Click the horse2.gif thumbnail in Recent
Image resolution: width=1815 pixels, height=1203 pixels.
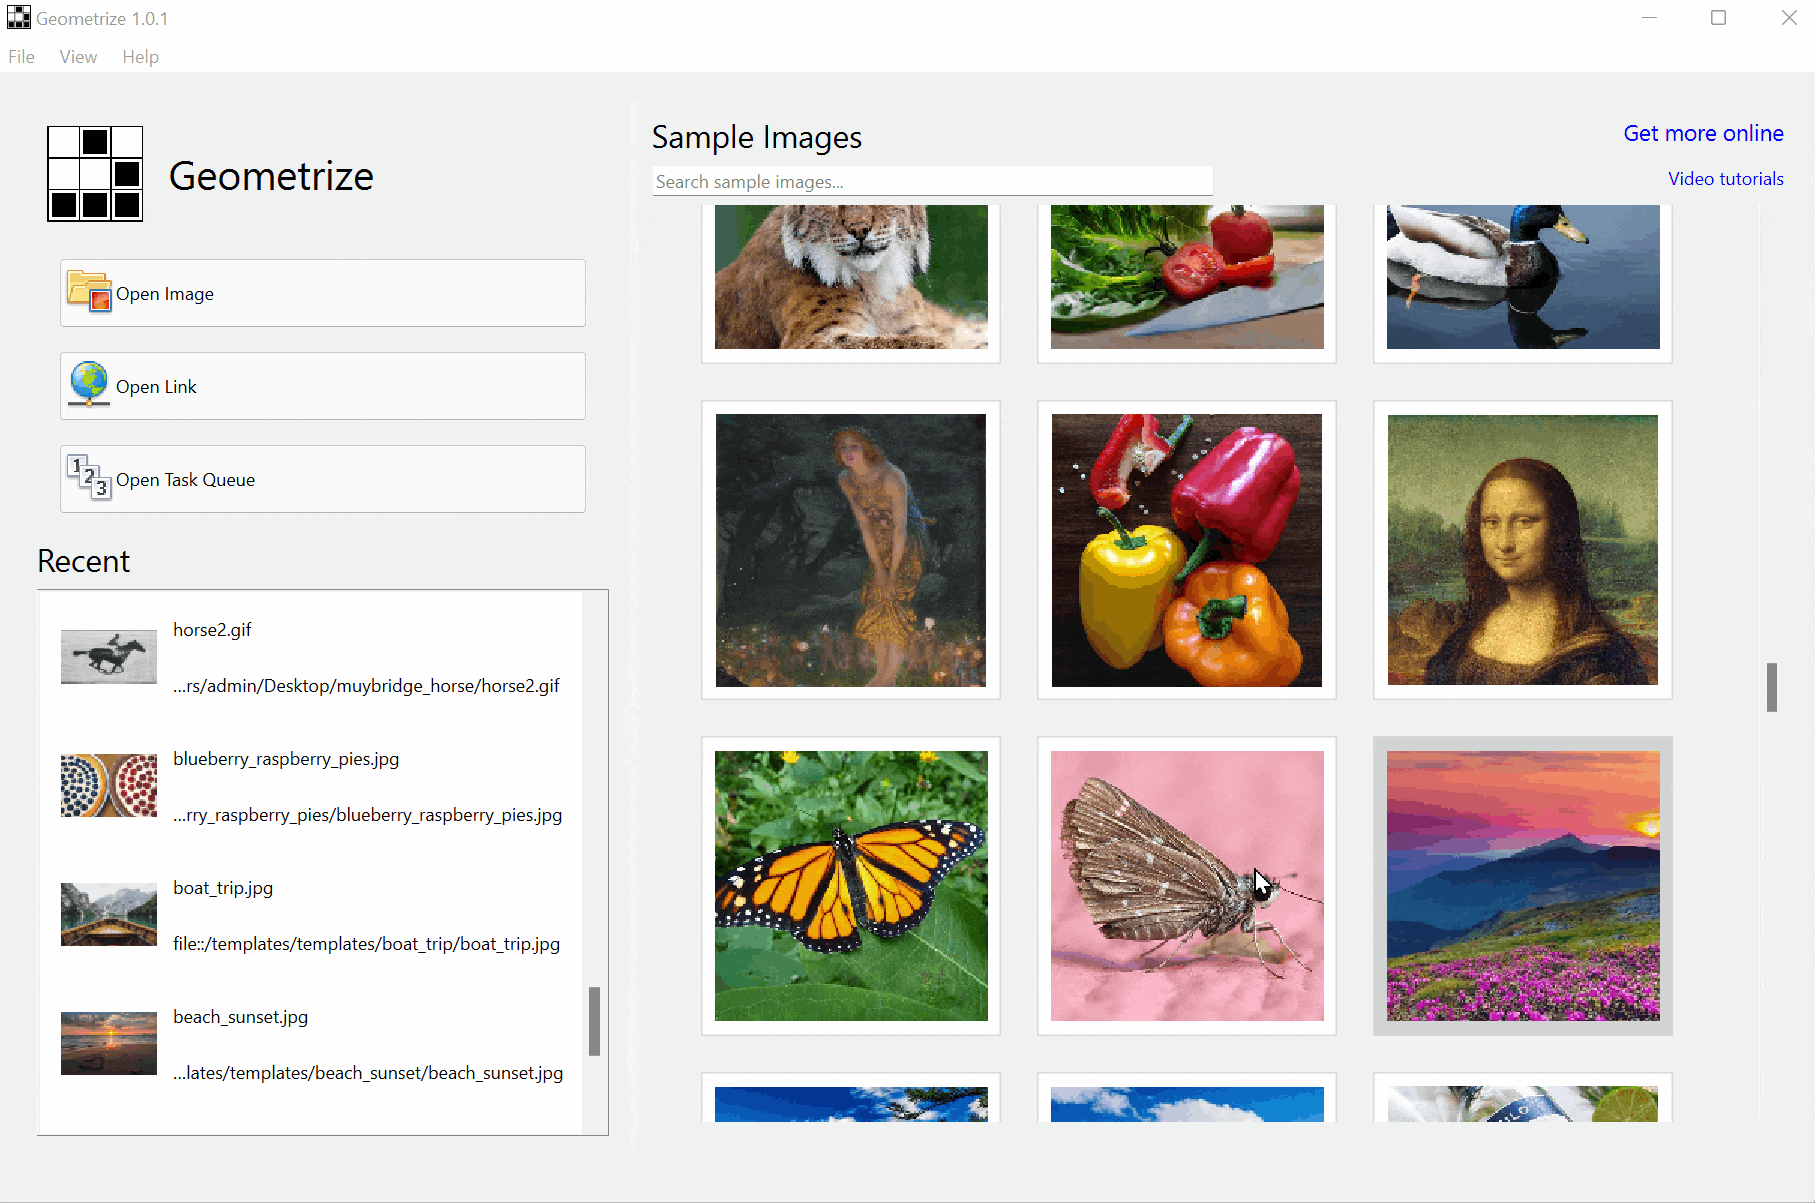click(x=109, y=657)
